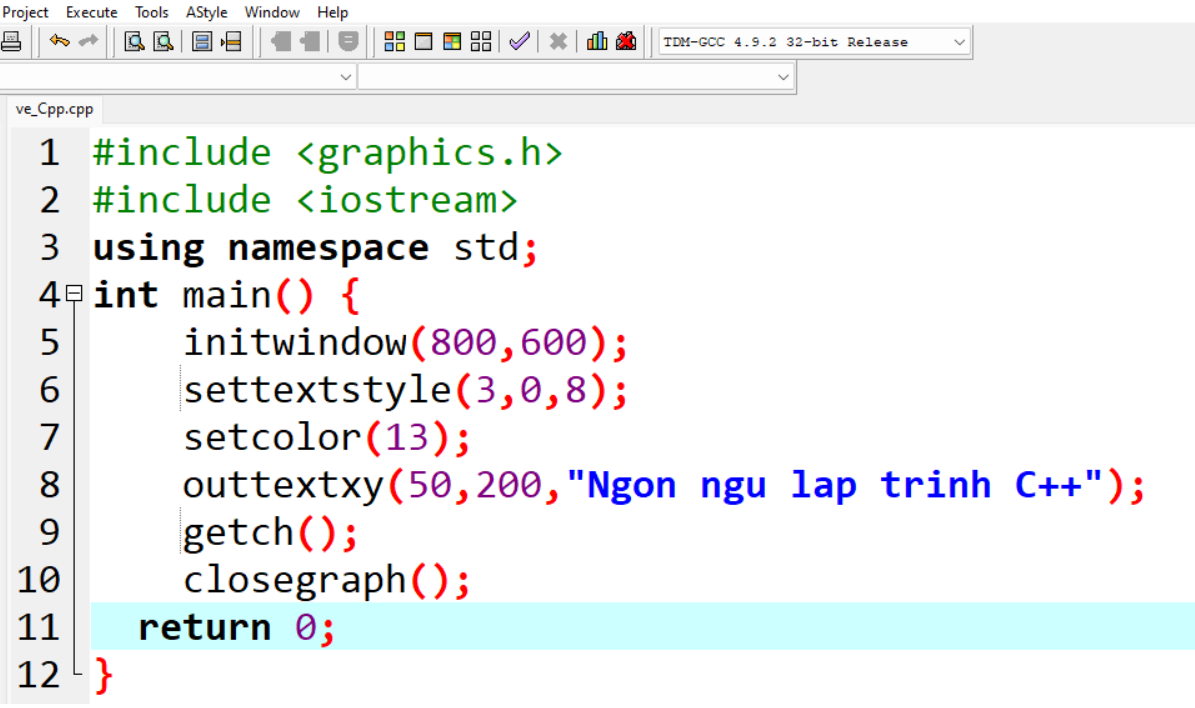Open the Project menu
1195x708 pixels.
coord(25,12)
